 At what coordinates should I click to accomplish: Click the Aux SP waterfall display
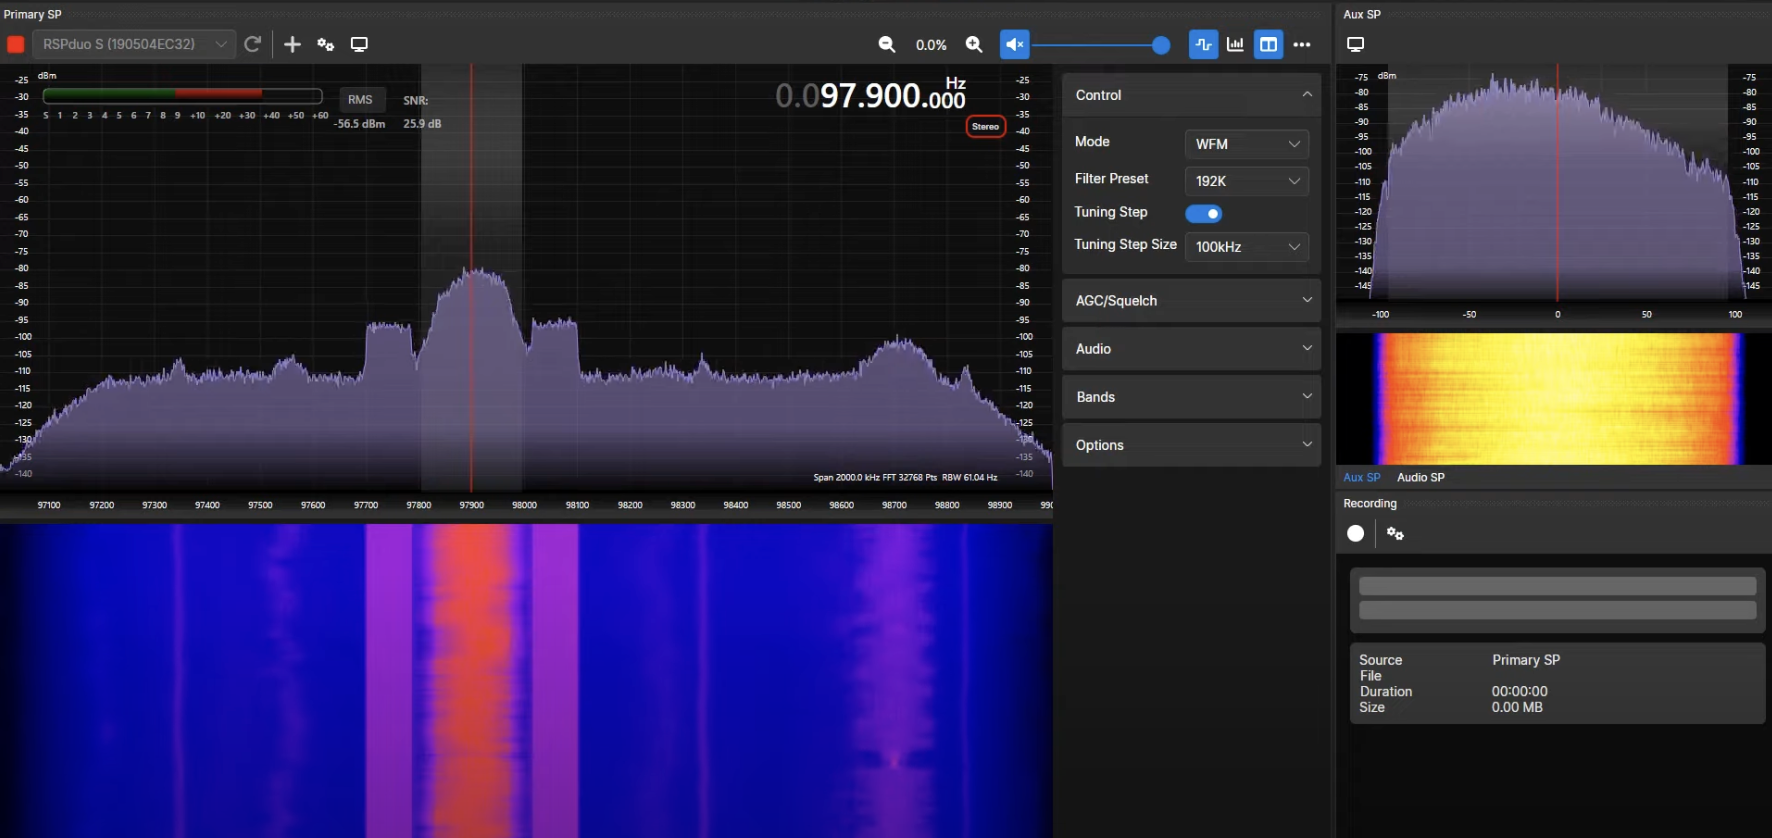[x=1554, y=398]
